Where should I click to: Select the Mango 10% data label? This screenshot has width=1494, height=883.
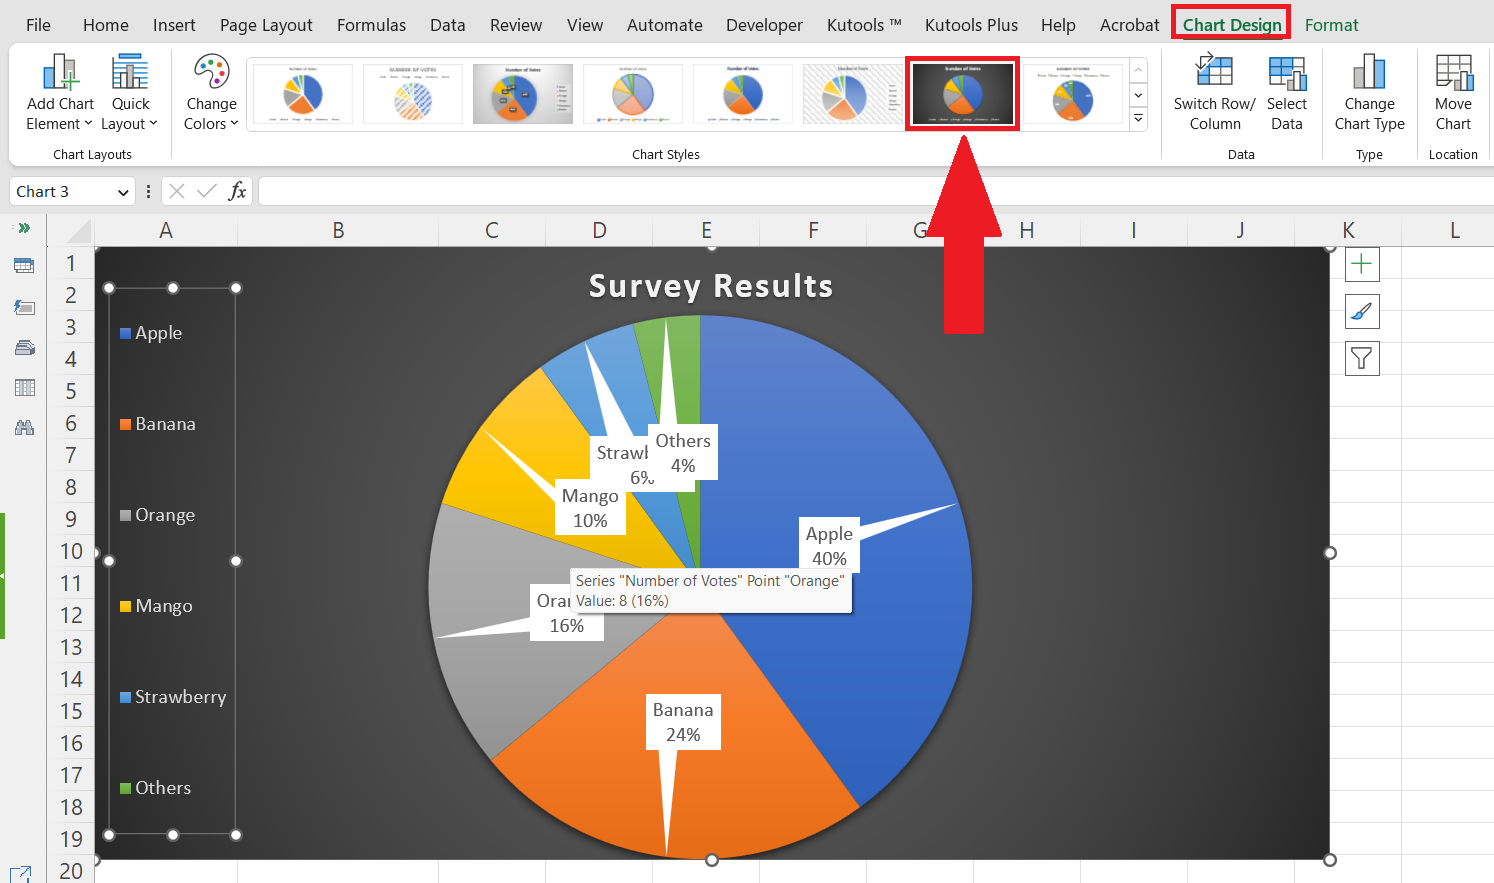pos(590,508)
